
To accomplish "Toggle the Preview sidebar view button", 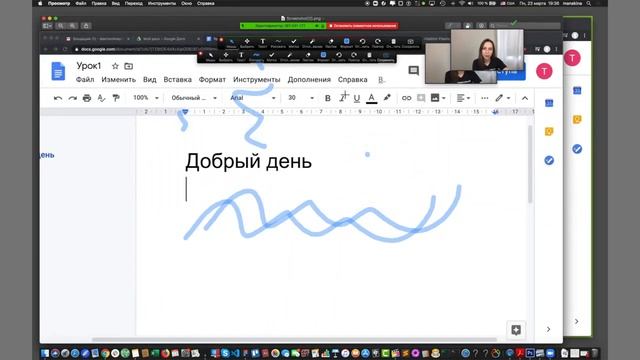I will [47, 26].
